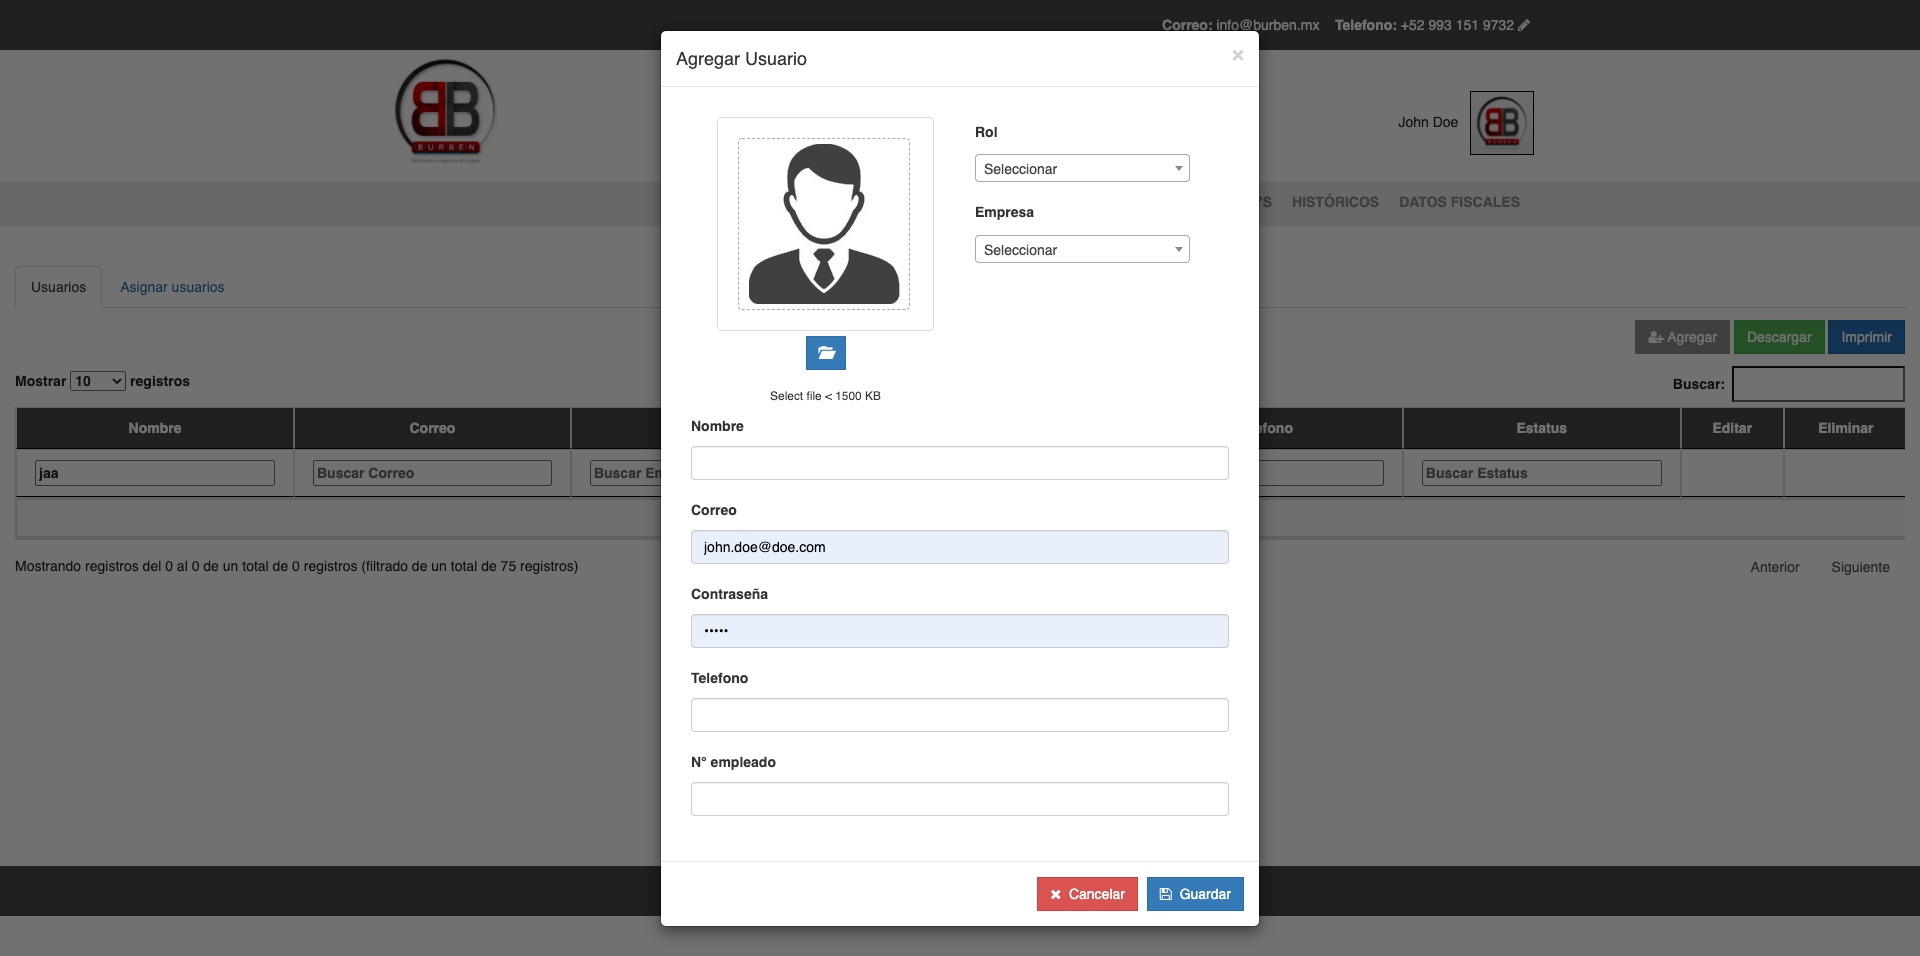Click the user avatar placeholder image

coord(824,224)
